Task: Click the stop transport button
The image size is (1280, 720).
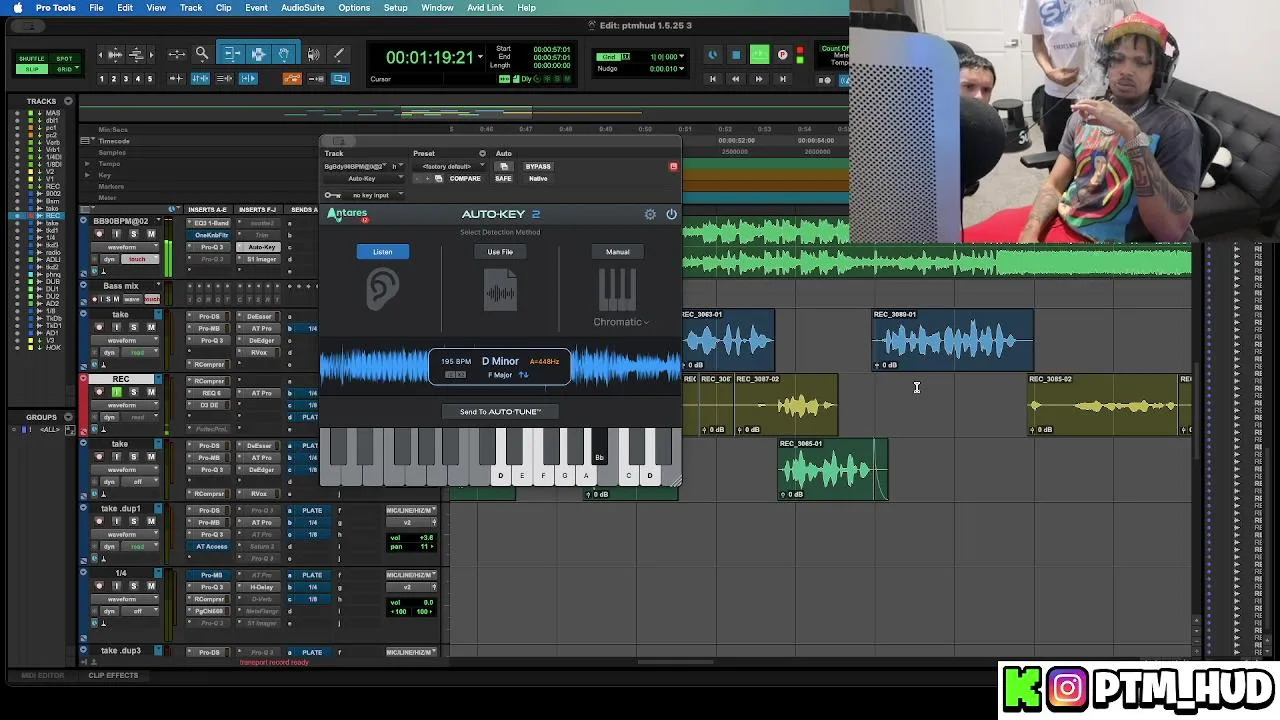Action: (x=736, y=55)
